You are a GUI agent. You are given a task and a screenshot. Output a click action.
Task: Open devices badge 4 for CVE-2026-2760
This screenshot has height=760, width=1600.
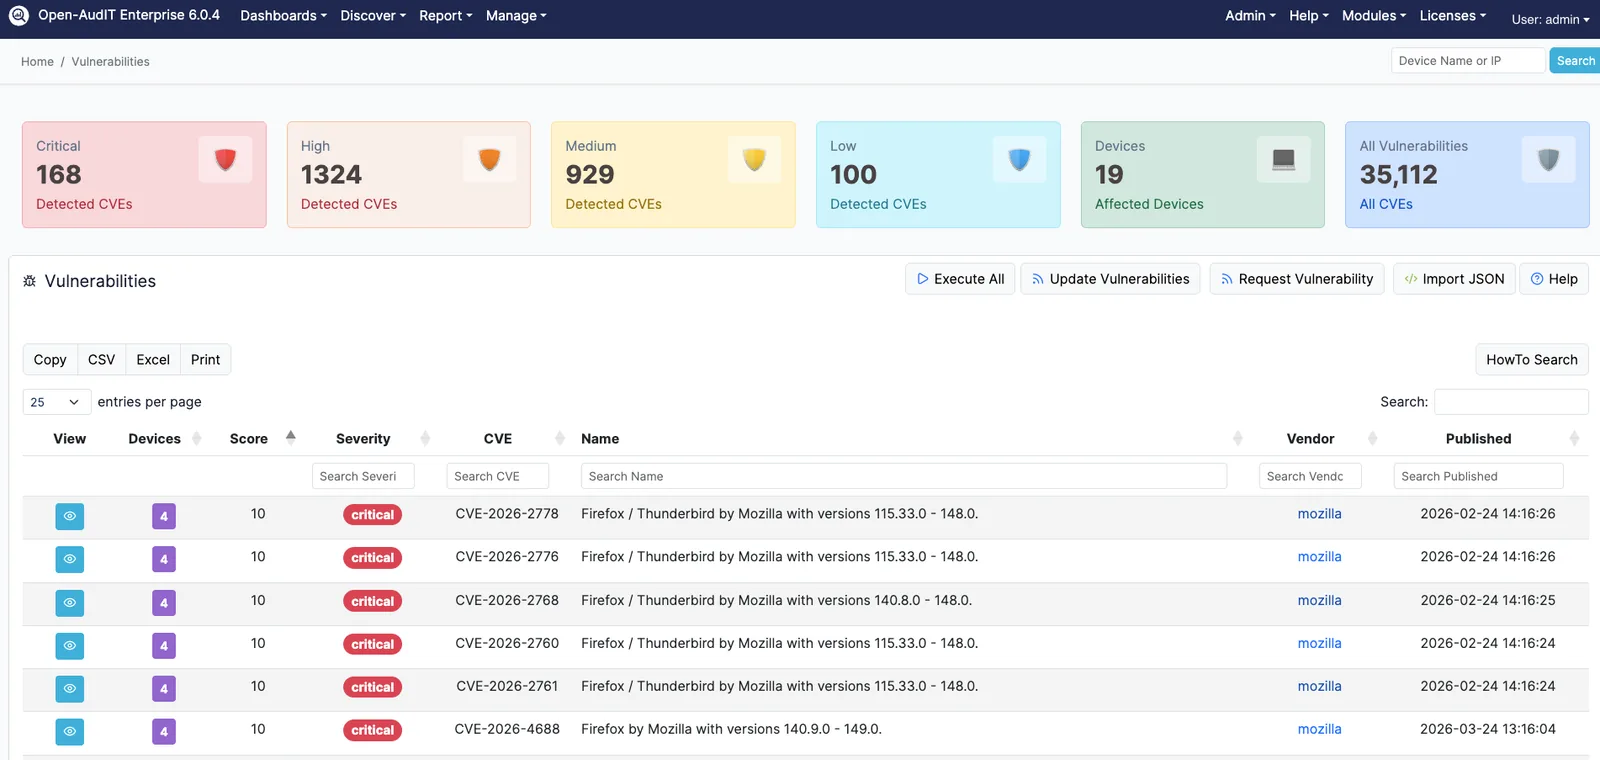pos(164,646)
